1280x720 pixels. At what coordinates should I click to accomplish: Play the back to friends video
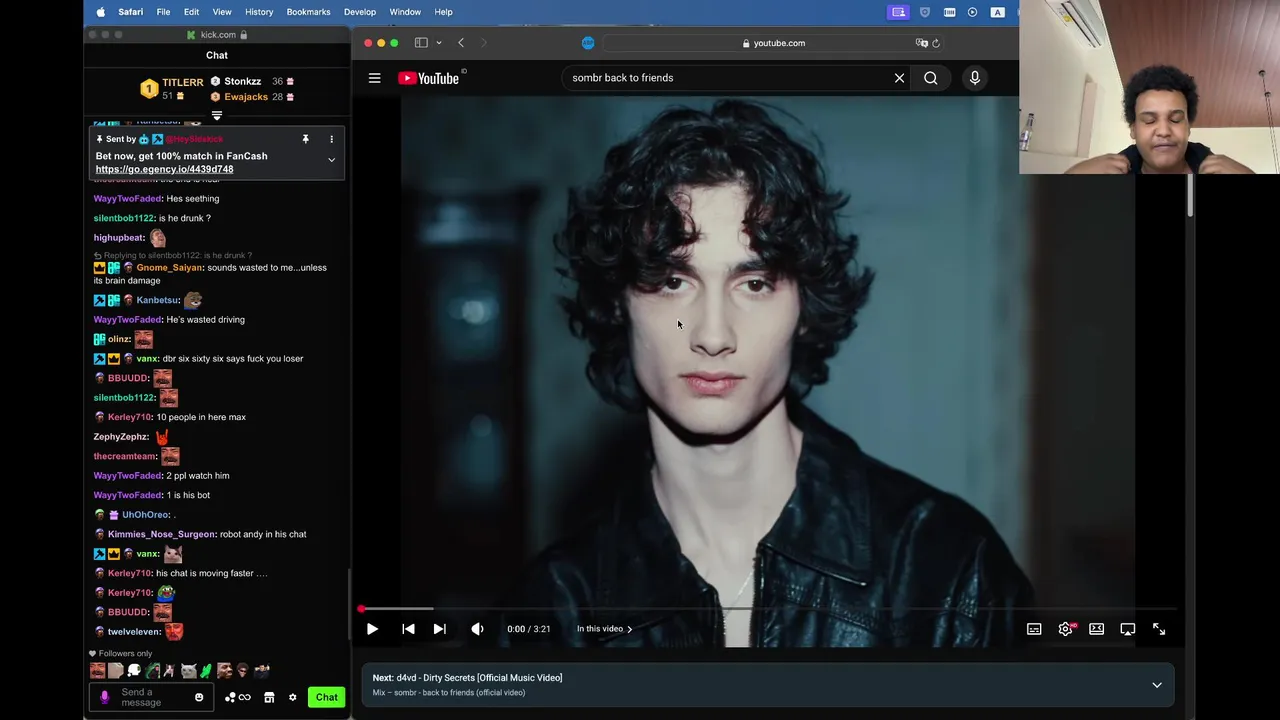point(372,629)
